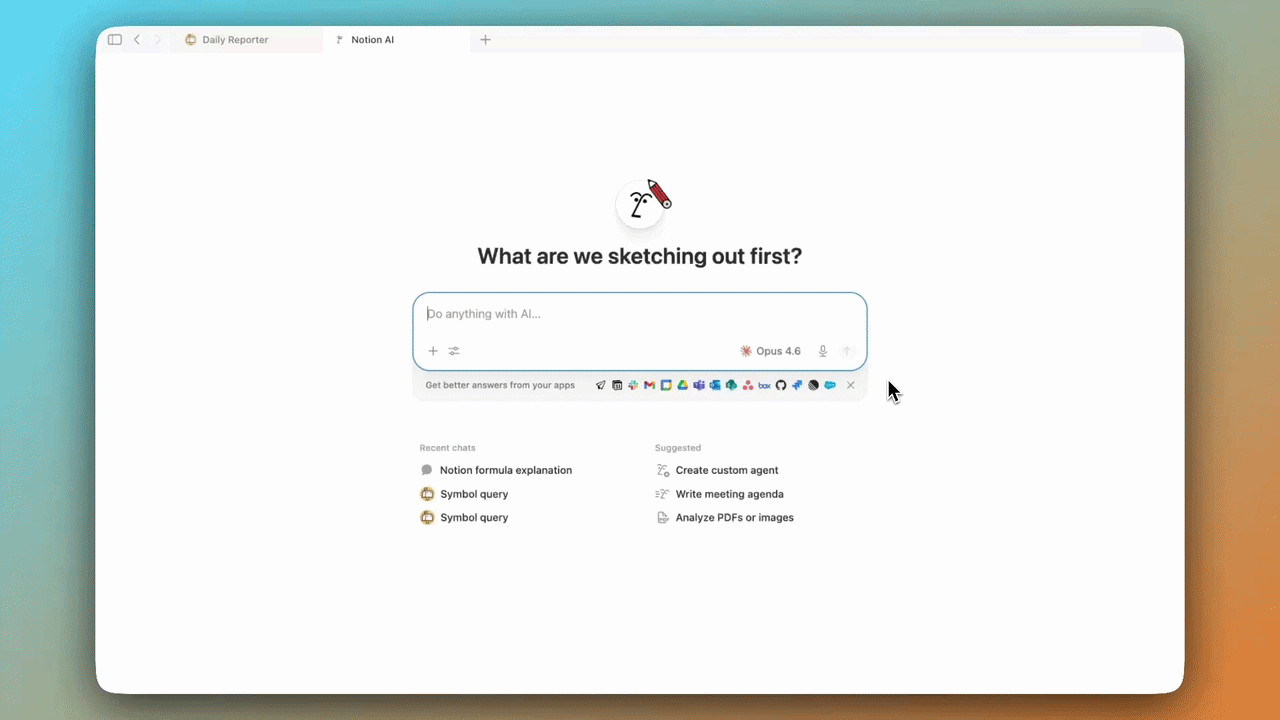Select the Notion AI tab
Viewport: 1280px width, 720px height.
click(396, 40)
